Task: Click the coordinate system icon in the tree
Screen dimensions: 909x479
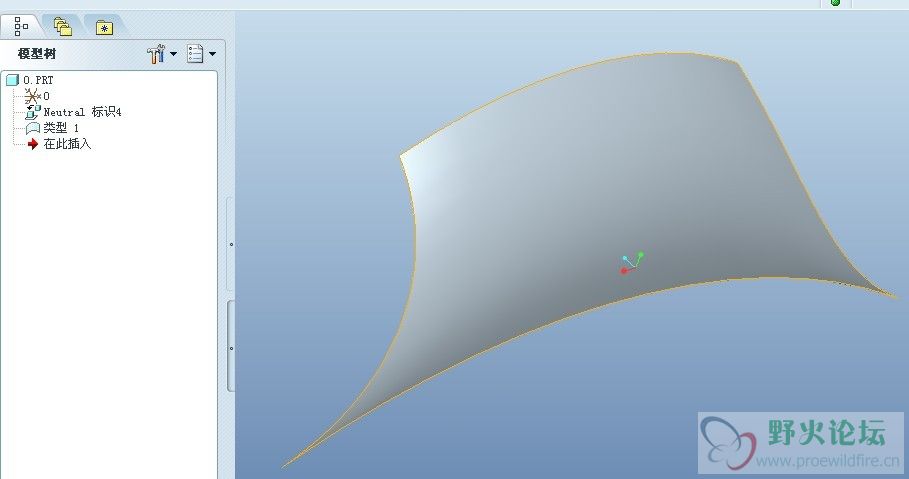Action: [32, 96]
